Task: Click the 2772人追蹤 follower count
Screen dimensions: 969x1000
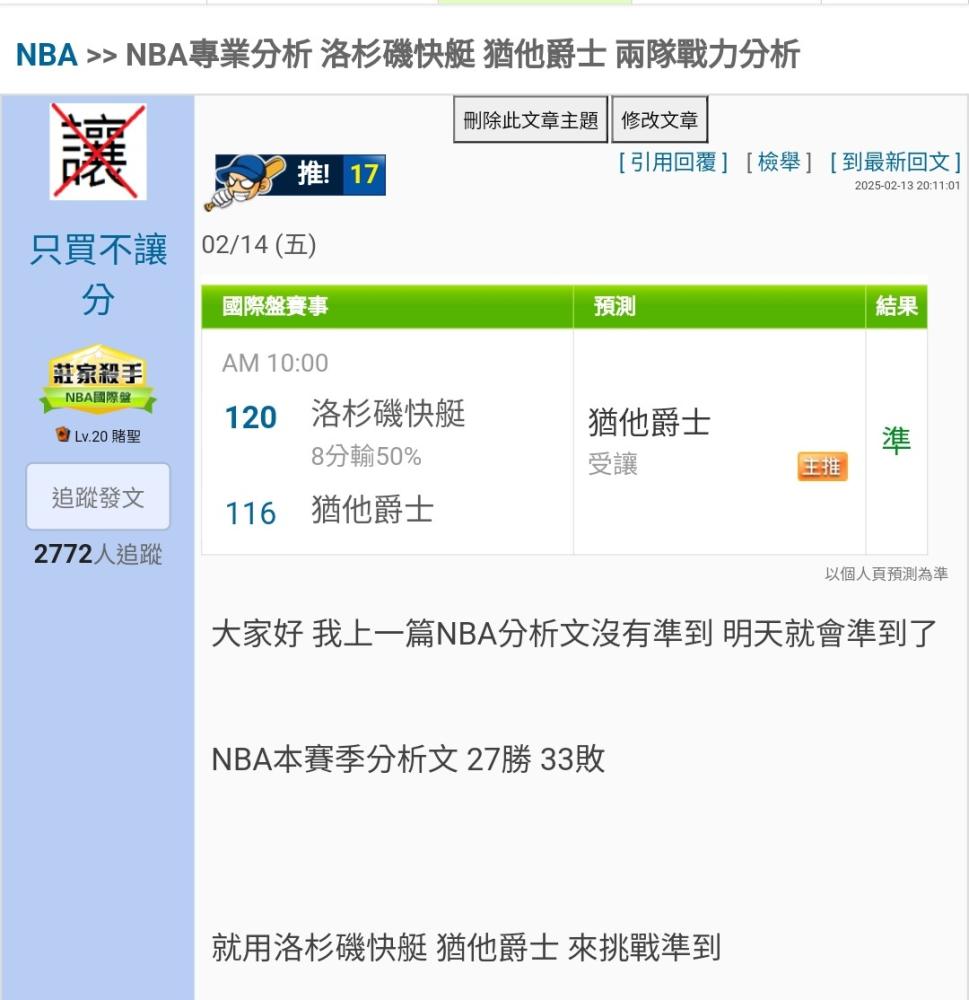Action: click(98, 554)
